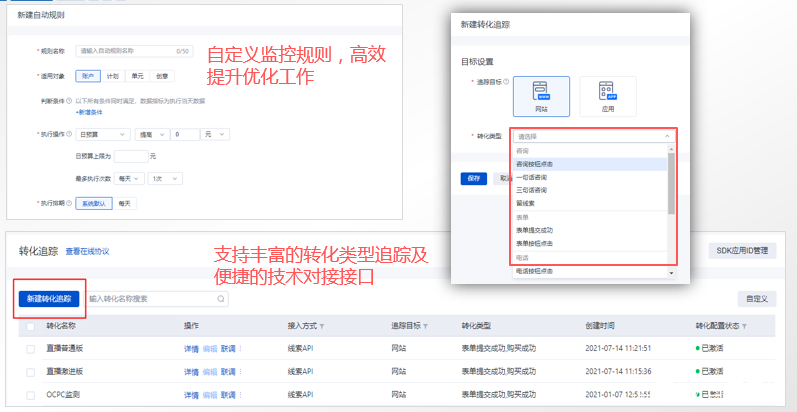797x412 pixels.
Task: Open the 接入方式 column filter icon
Action: point(322,326)
